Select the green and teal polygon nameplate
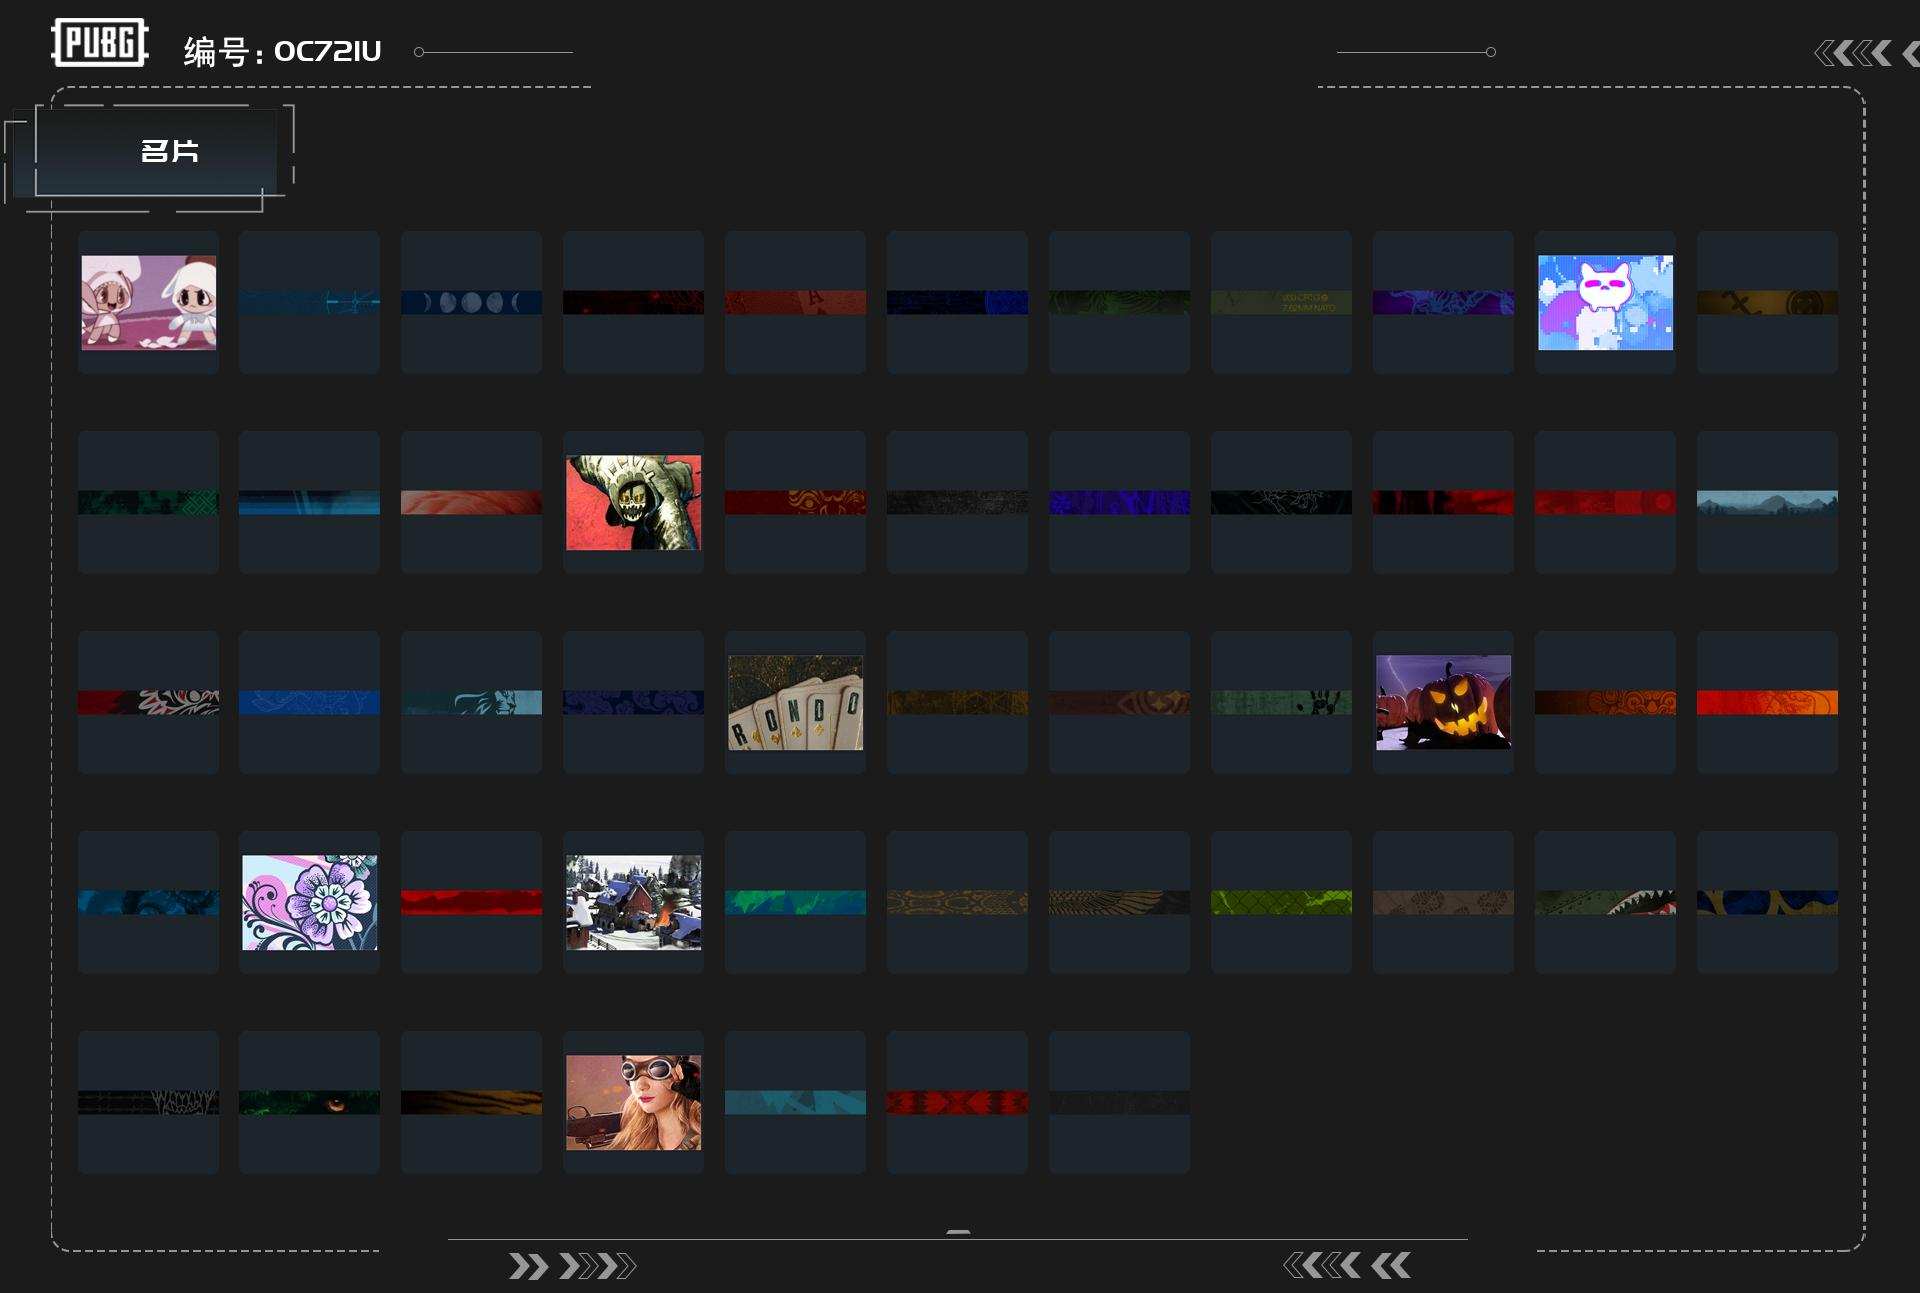The image size is (1920, 1293). 795,902
